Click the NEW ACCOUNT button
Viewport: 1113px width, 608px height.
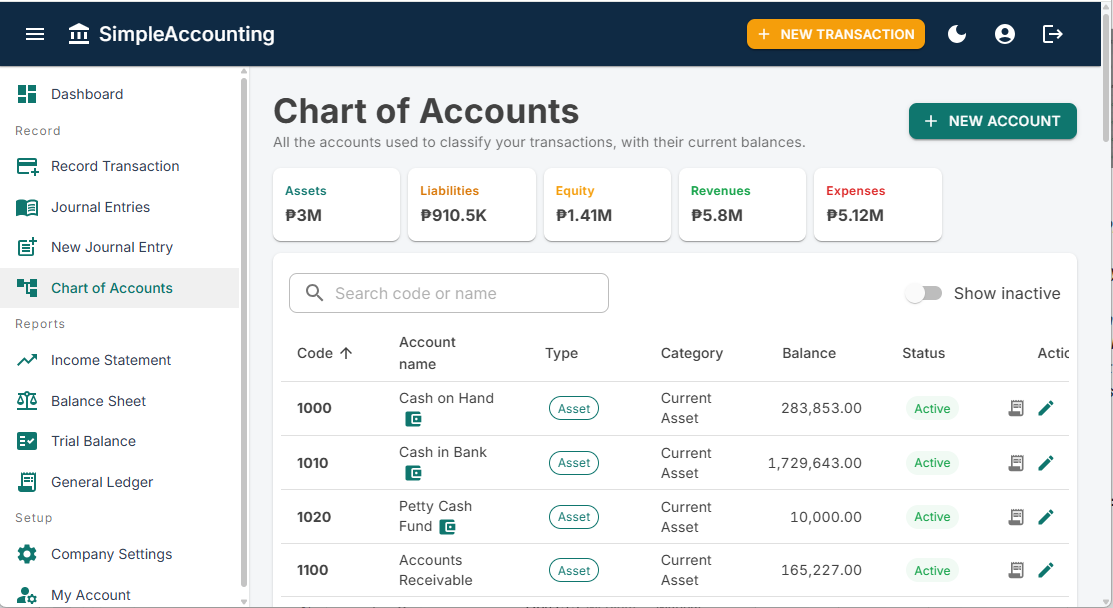click(x=992, y=121)
